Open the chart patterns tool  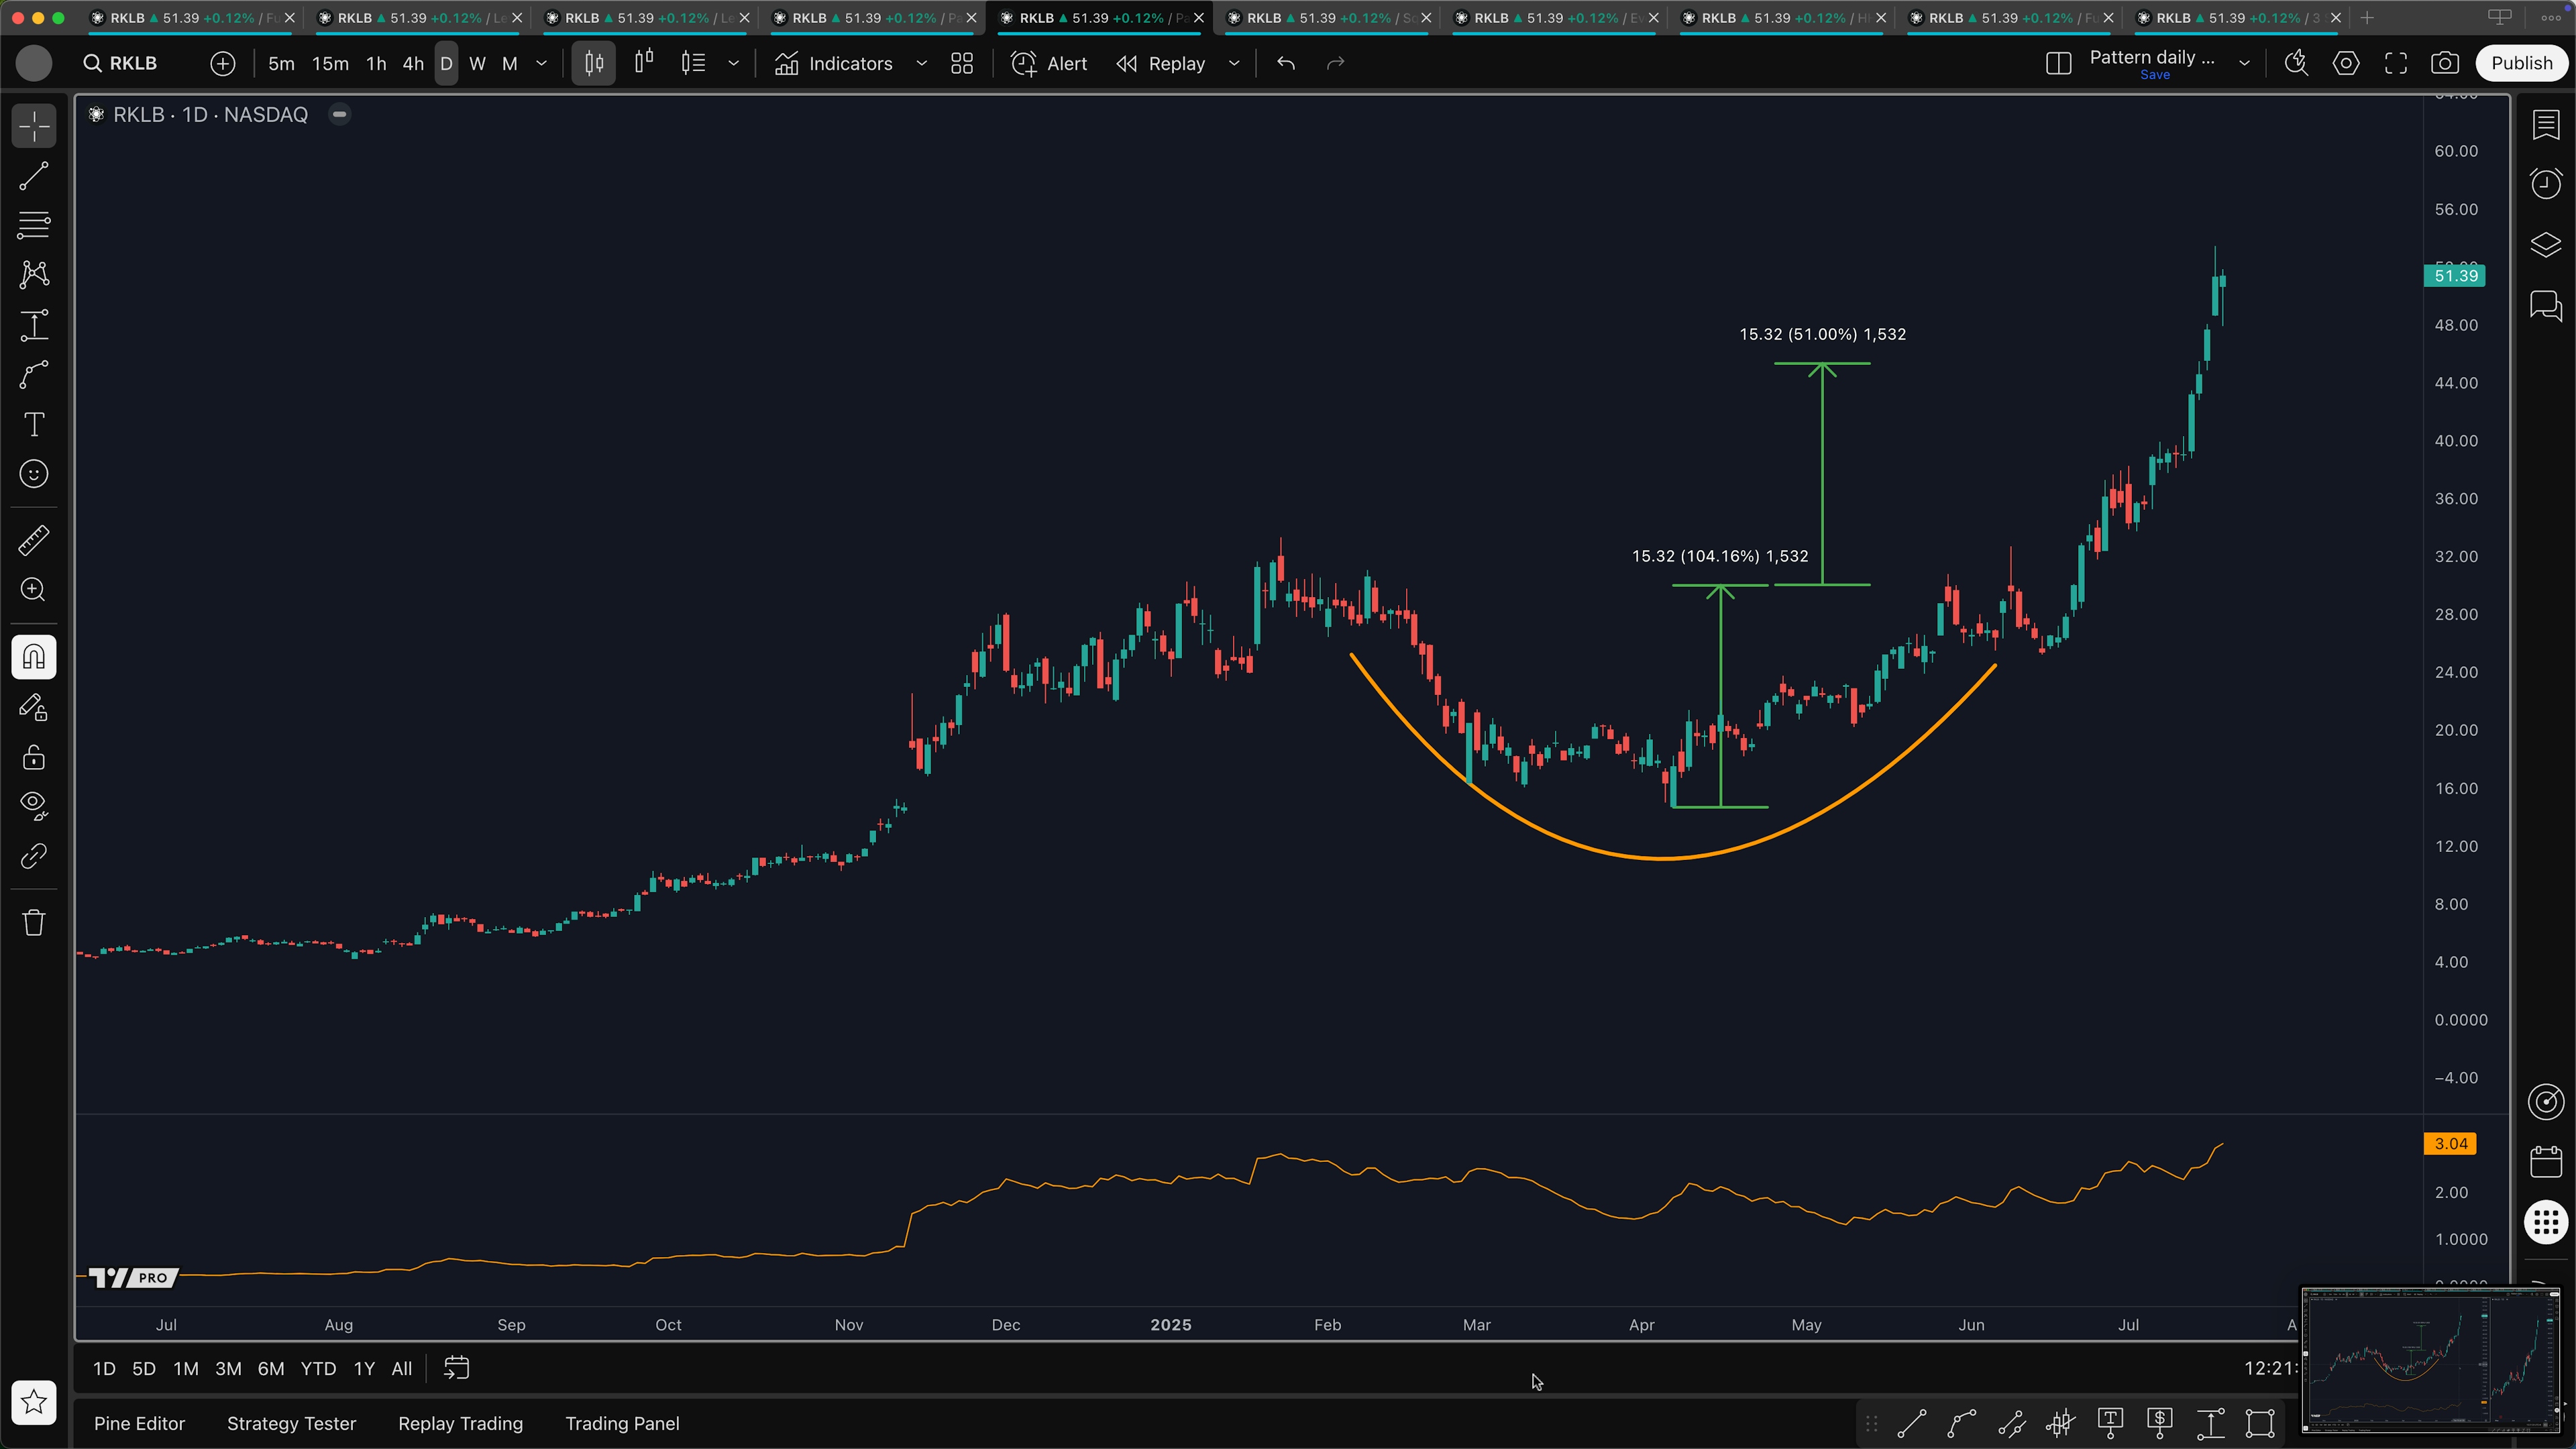34,275
